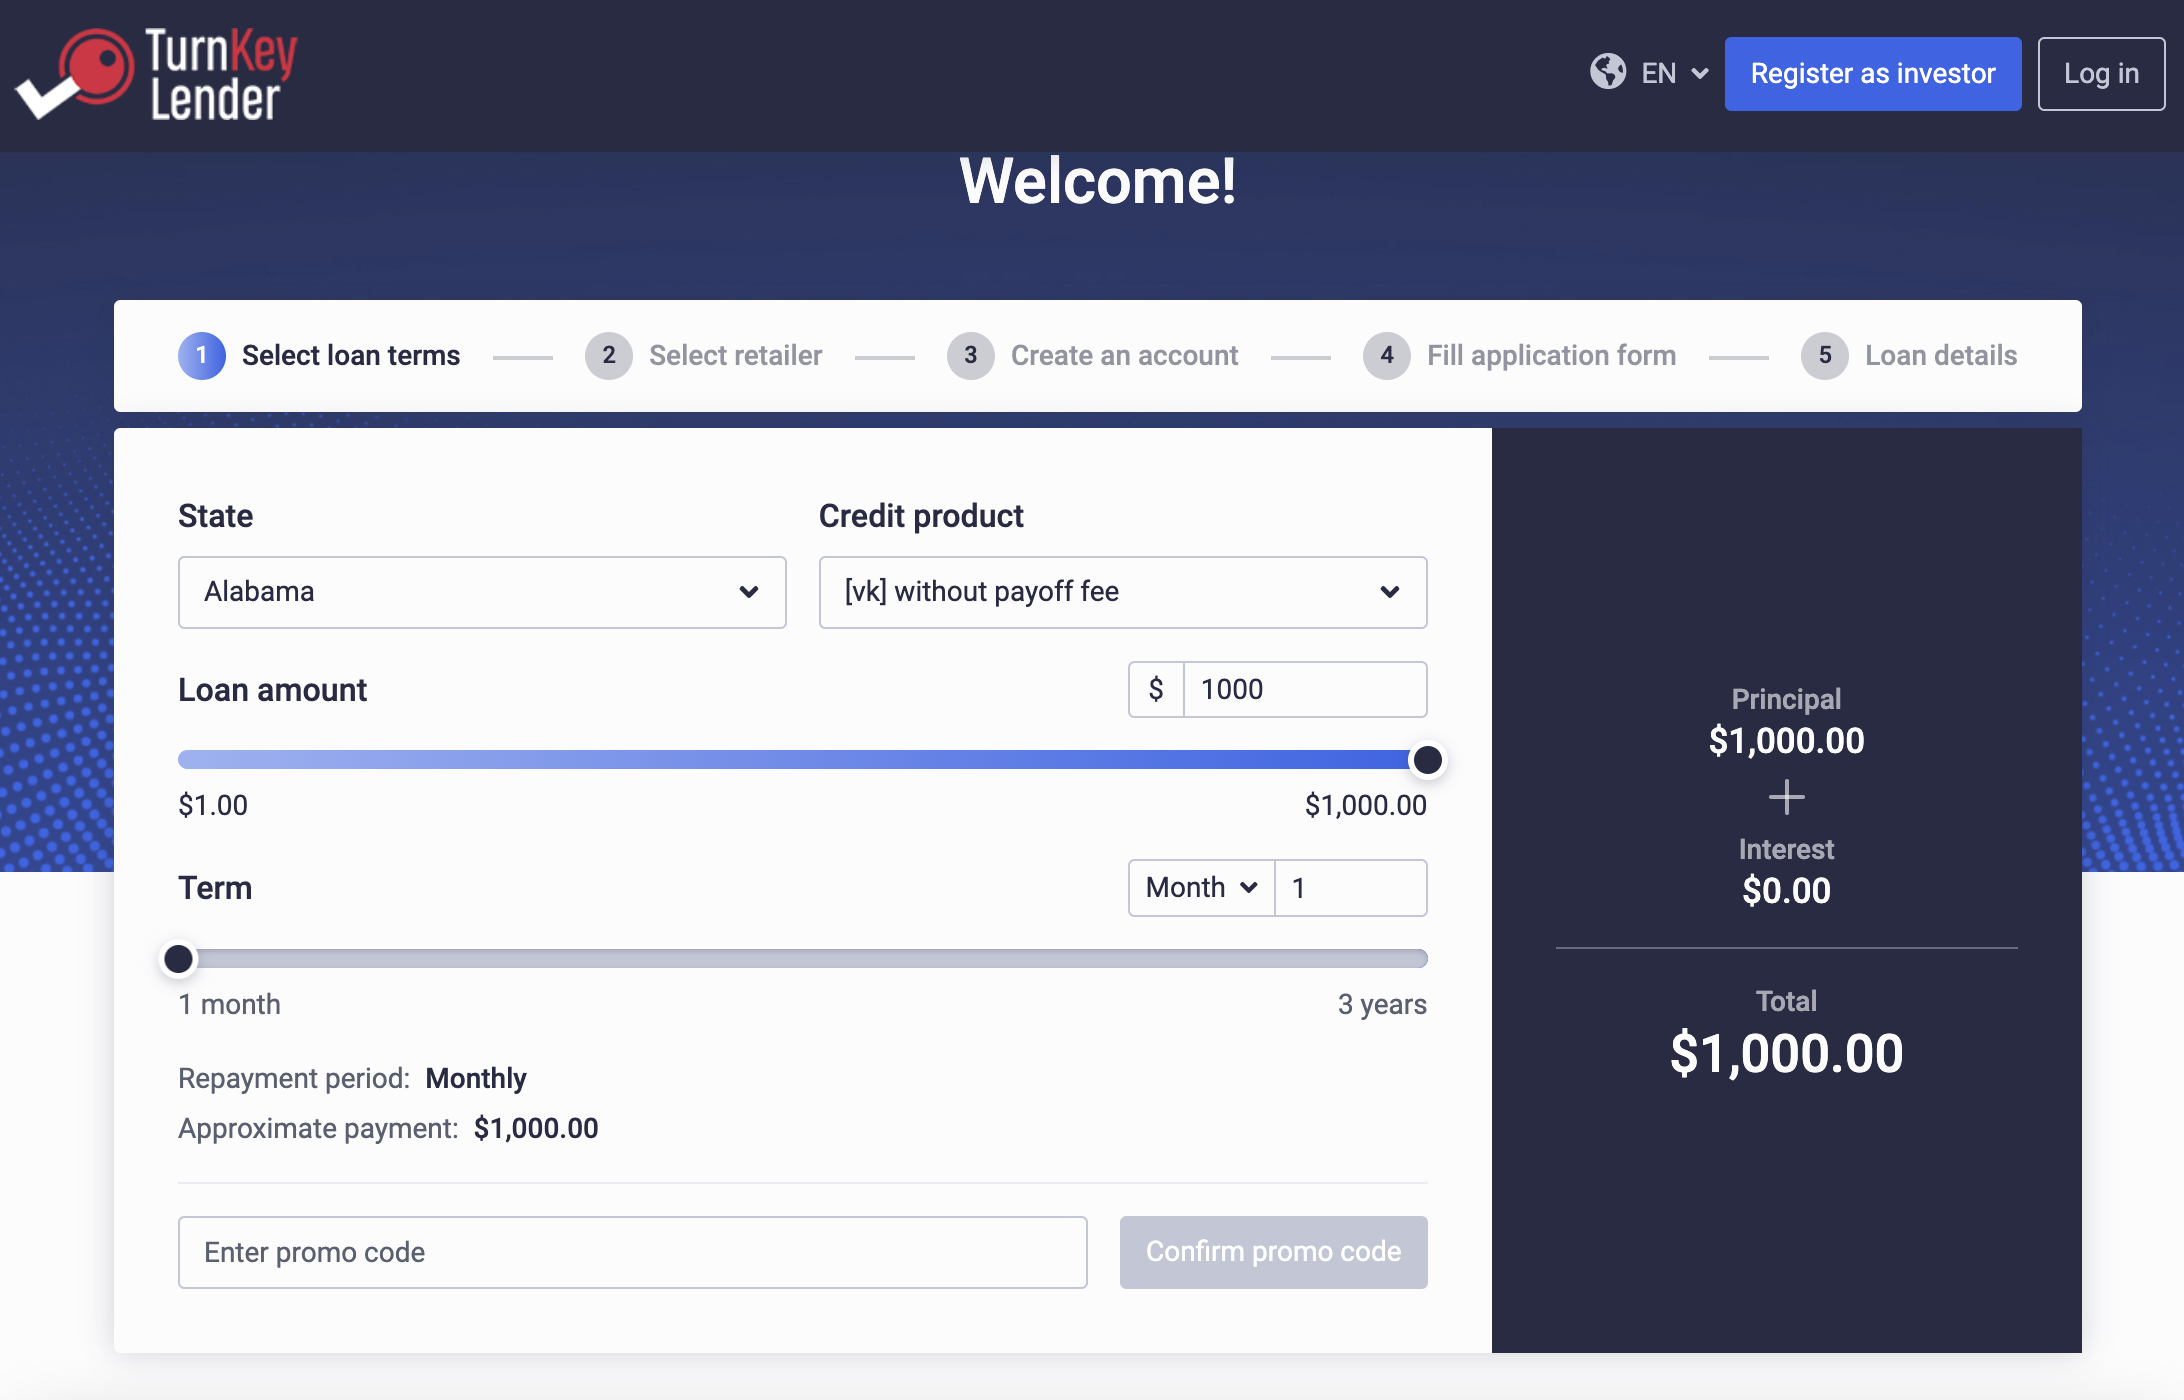
Task: Select the Select retailer step label
Action: (736, 356)
